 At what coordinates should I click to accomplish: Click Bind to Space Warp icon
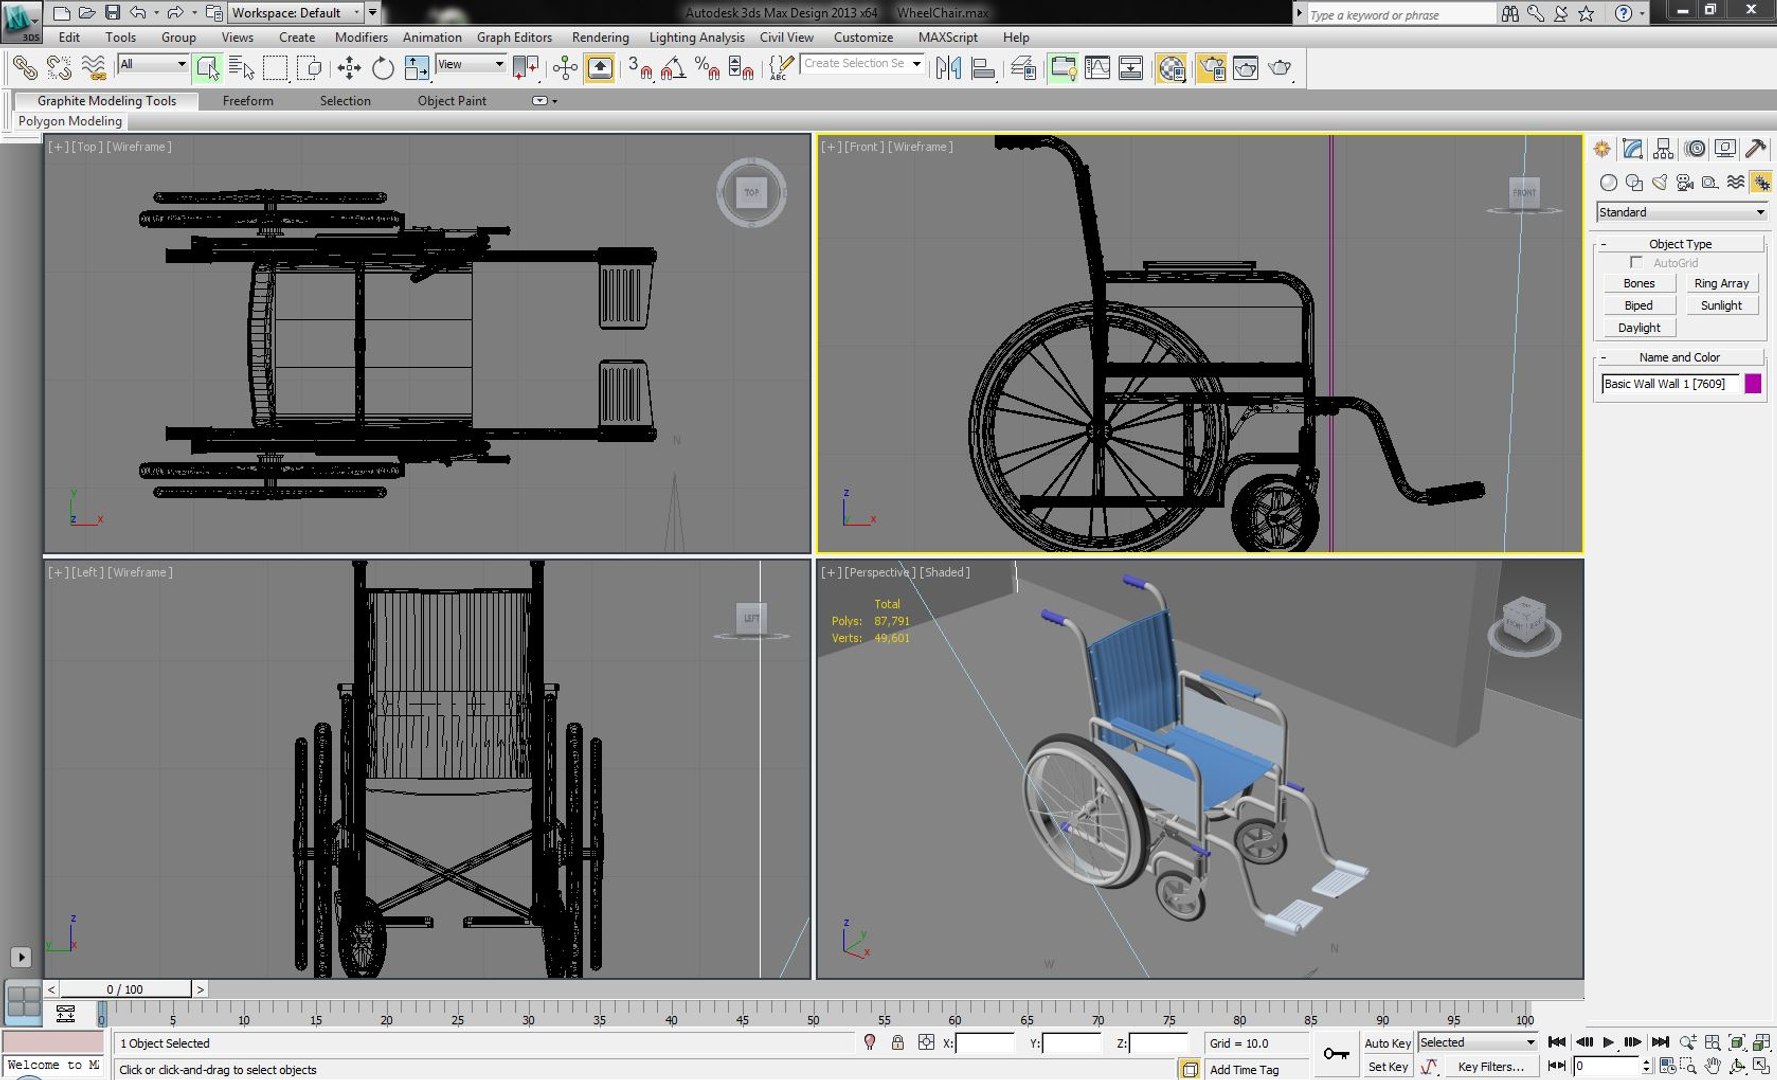pyautogui.click(x=93, y=68)
